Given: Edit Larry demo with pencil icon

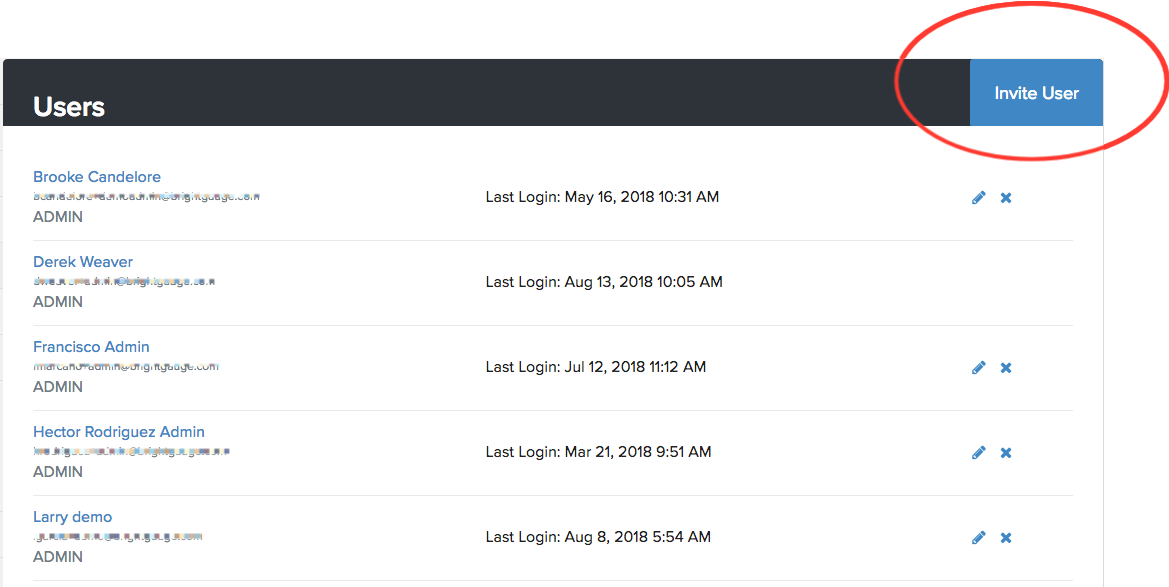Looking at the screenshot, I should tap(979, 538).
